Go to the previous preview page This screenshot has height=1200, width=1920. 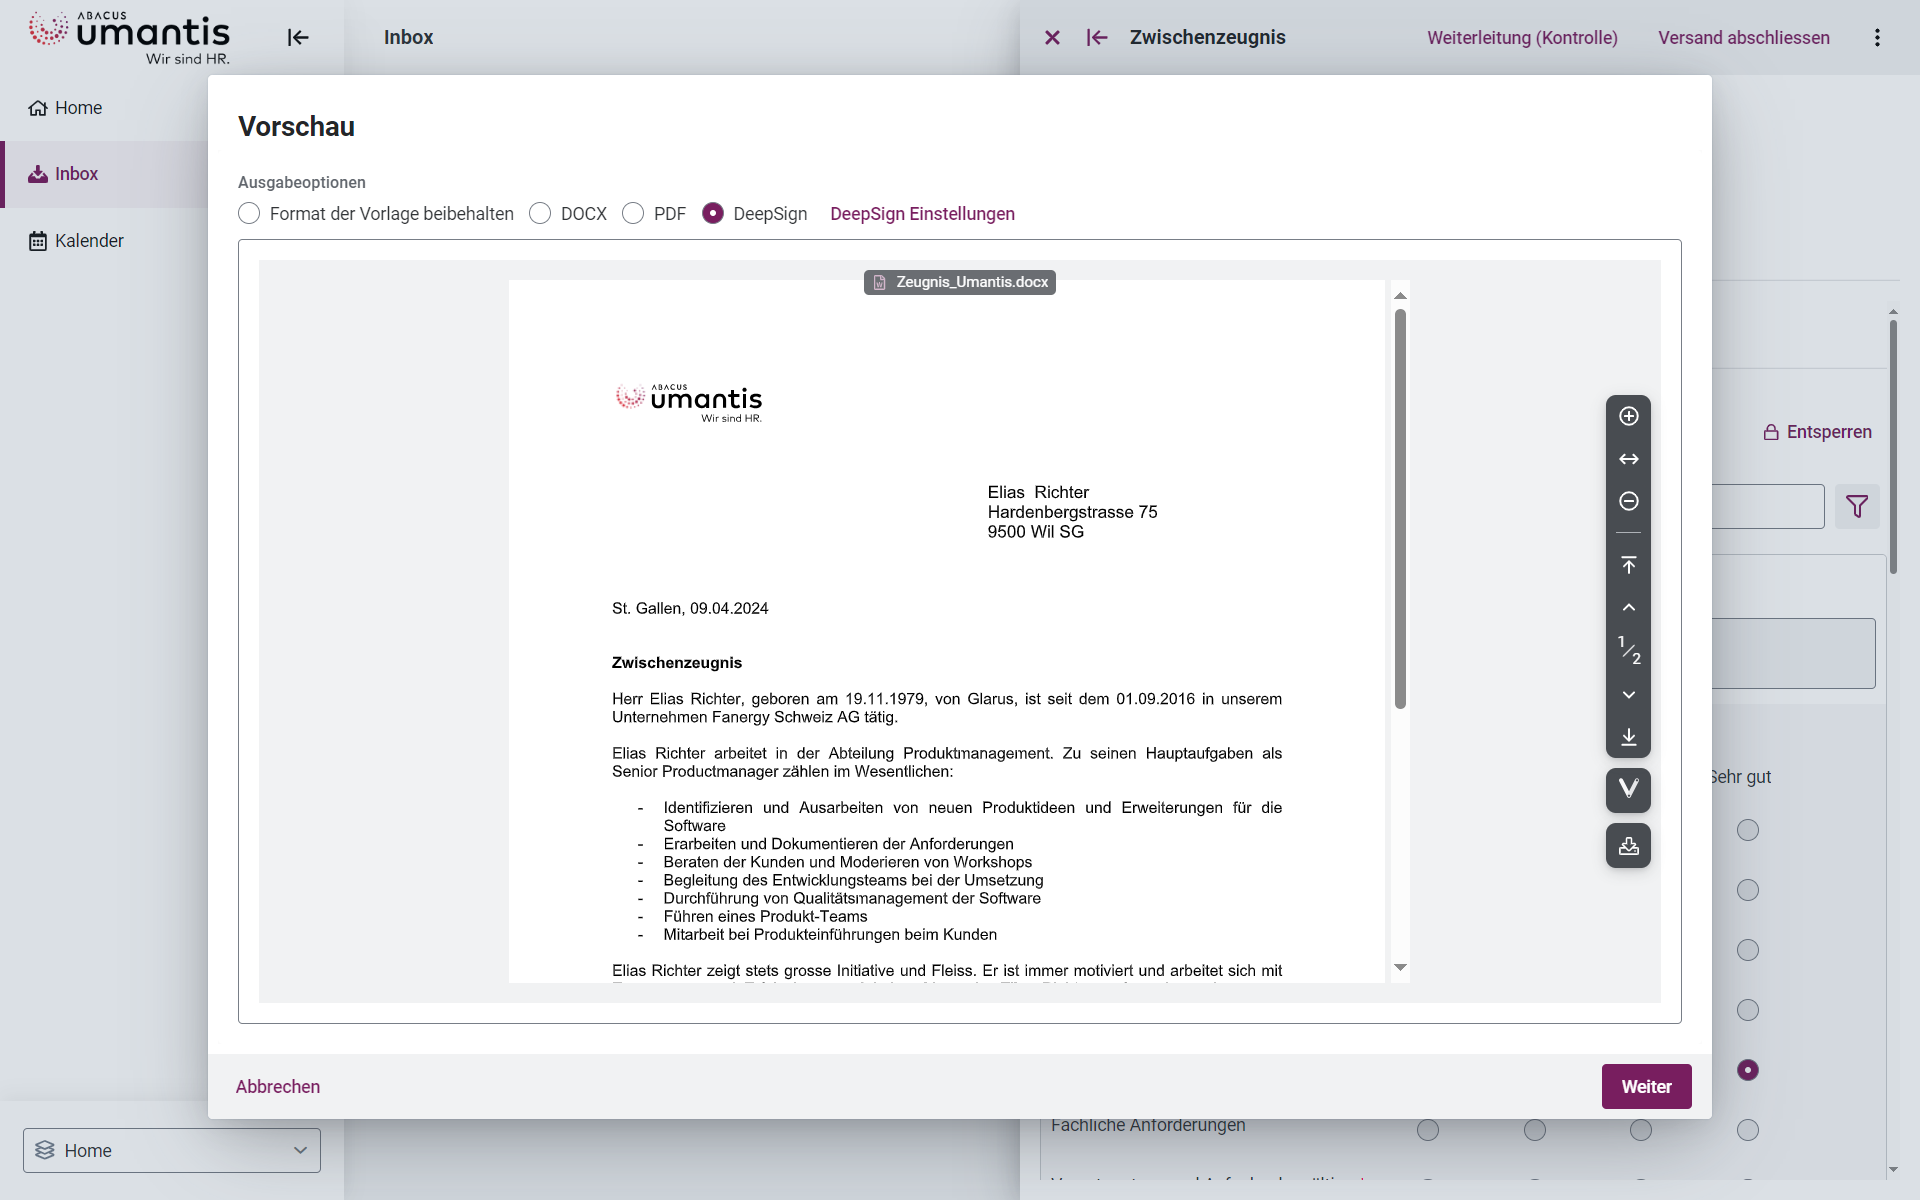1628,608
